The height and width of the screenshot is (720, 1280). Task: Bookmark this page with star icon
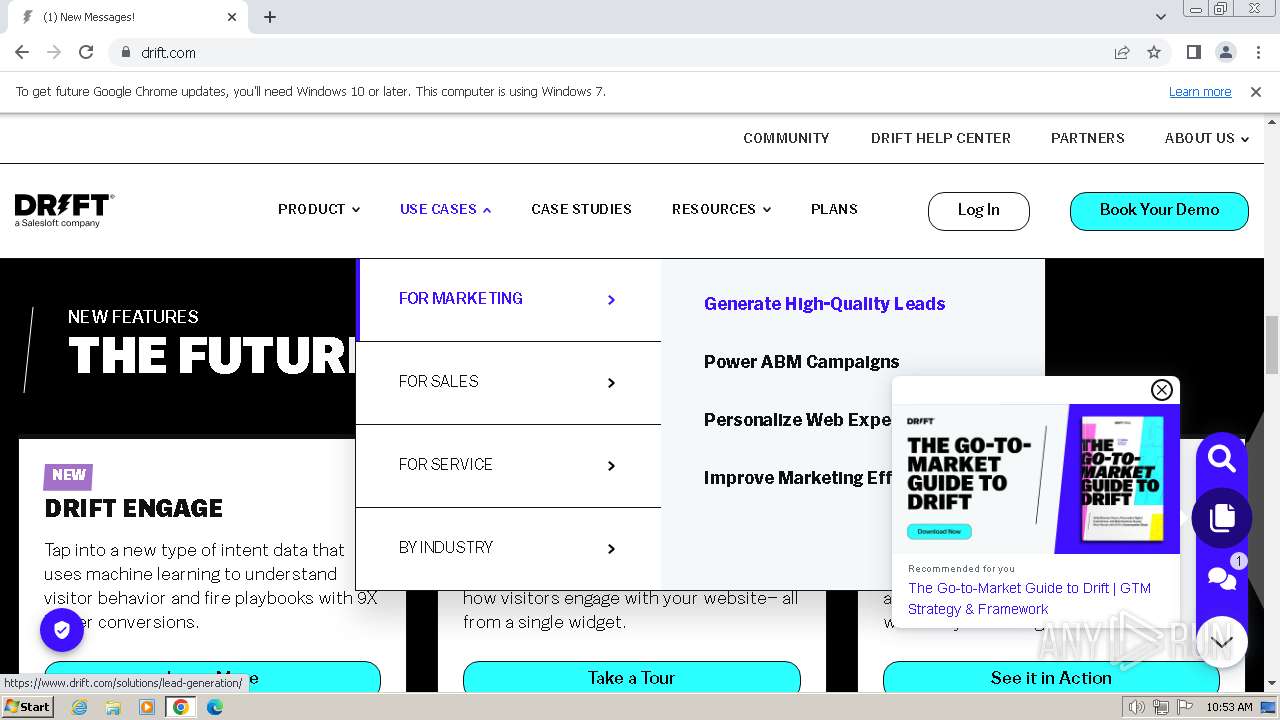click(x=1154, y=52)
